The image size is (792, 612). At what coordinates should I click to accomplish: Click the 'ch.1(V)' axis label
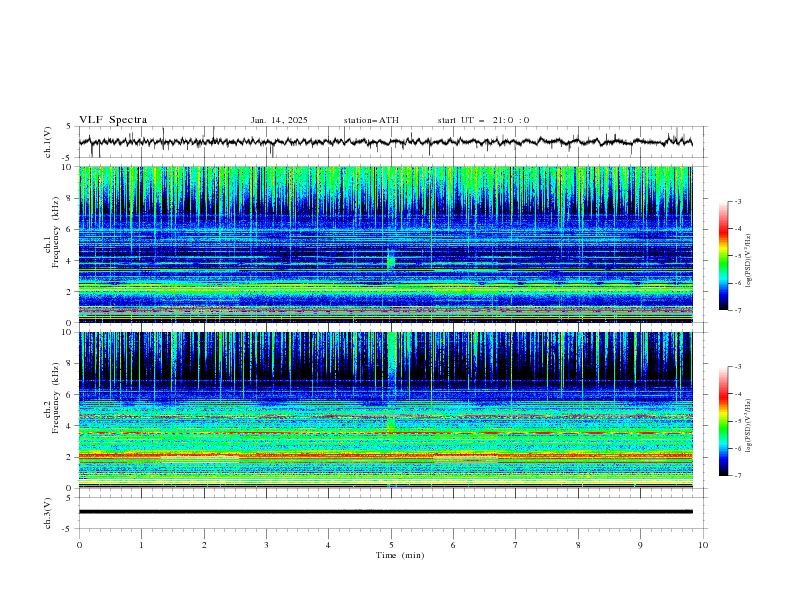tap(48, 142)
